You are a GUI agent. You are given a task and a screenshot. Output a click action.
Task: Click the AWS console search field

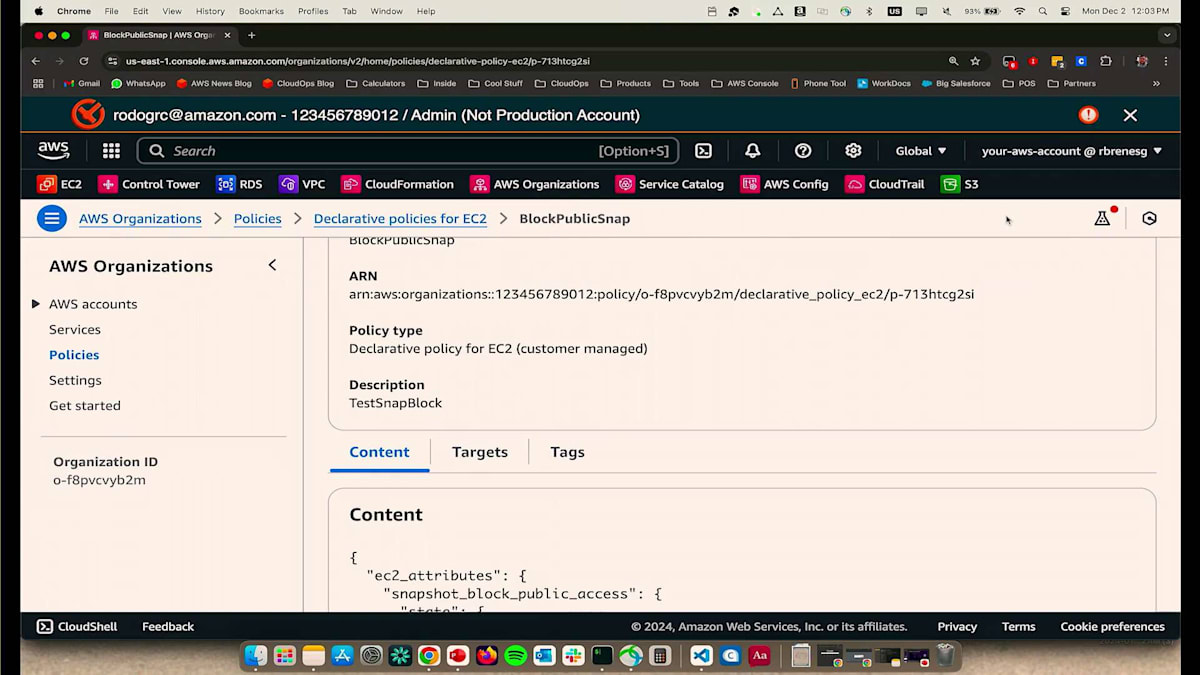tap(408, 151)
